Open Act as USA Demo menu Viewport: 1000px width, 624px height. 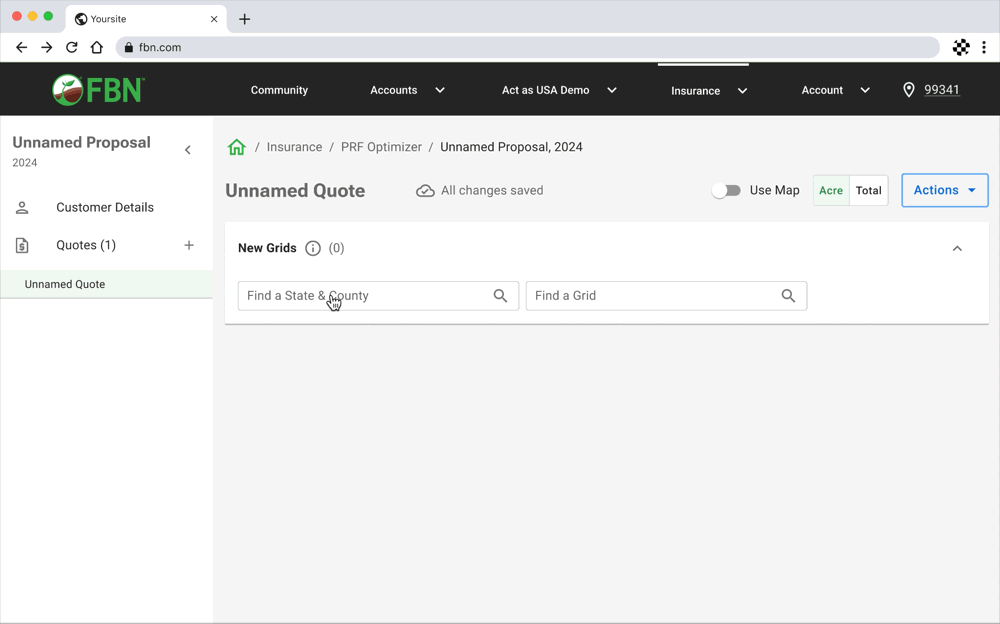[x=545, y=90]
